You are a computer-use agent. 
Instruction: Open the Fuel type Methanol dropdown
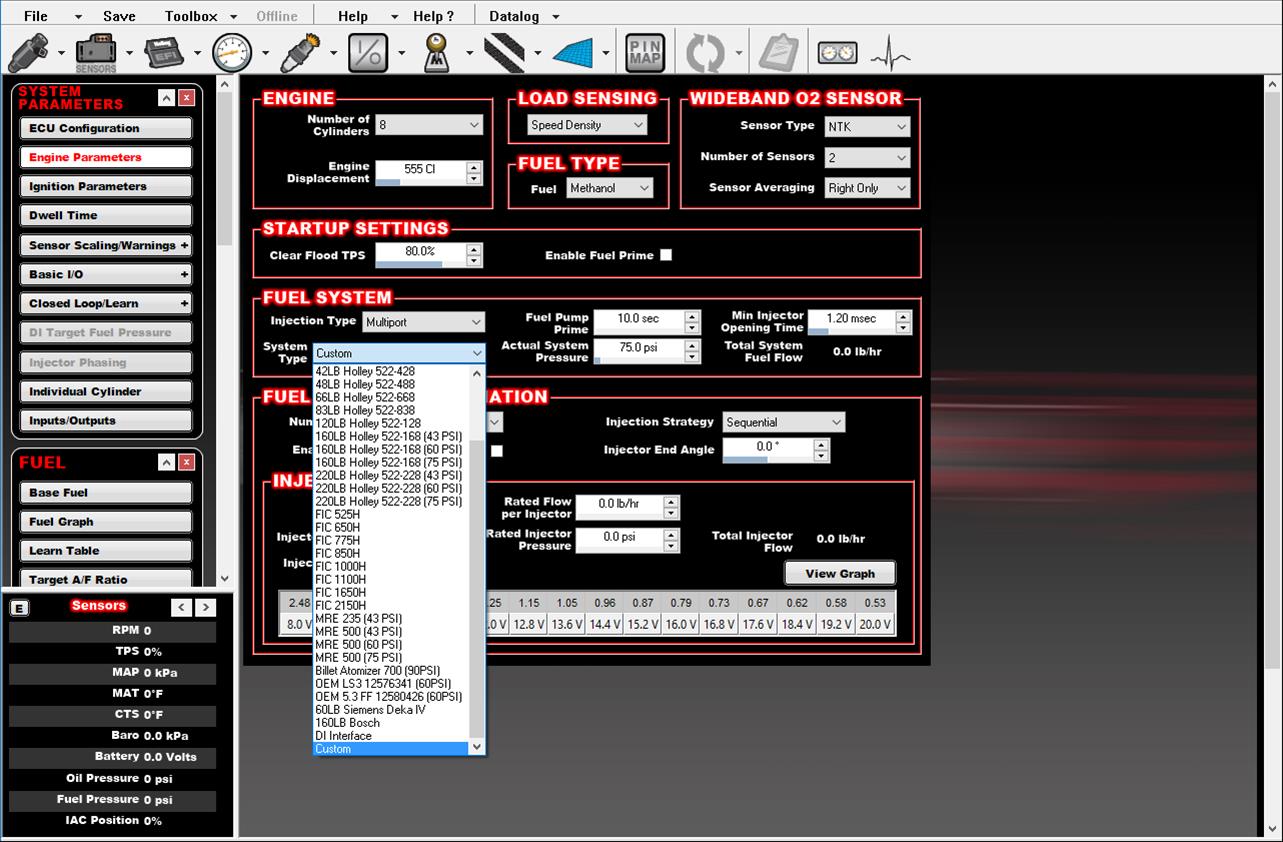pyautogui.click(x=610, y=188)
